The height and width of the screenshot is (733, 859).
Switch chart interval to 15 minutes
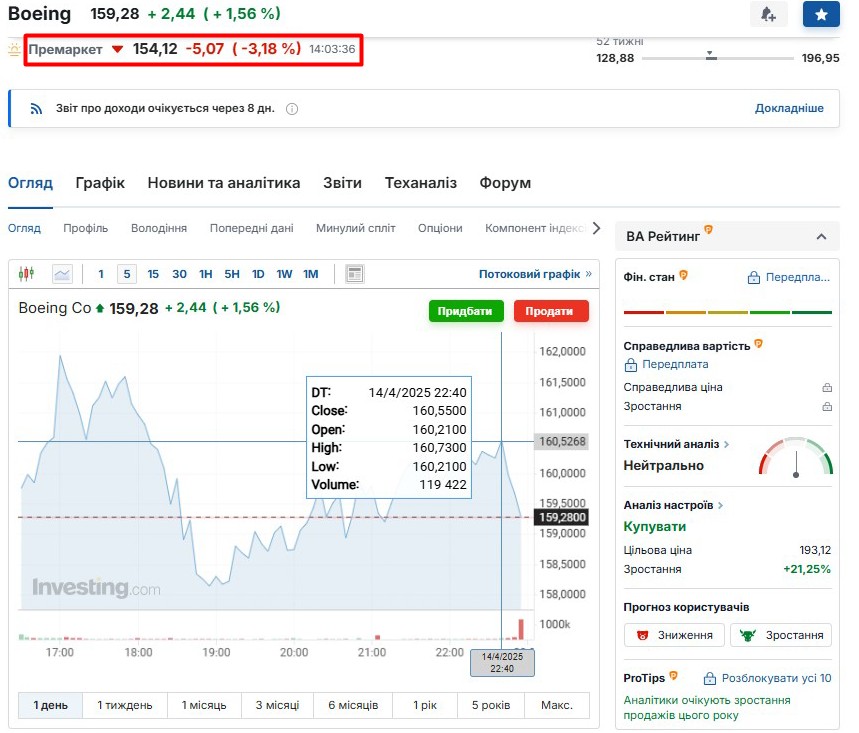(x=153, y=274)
